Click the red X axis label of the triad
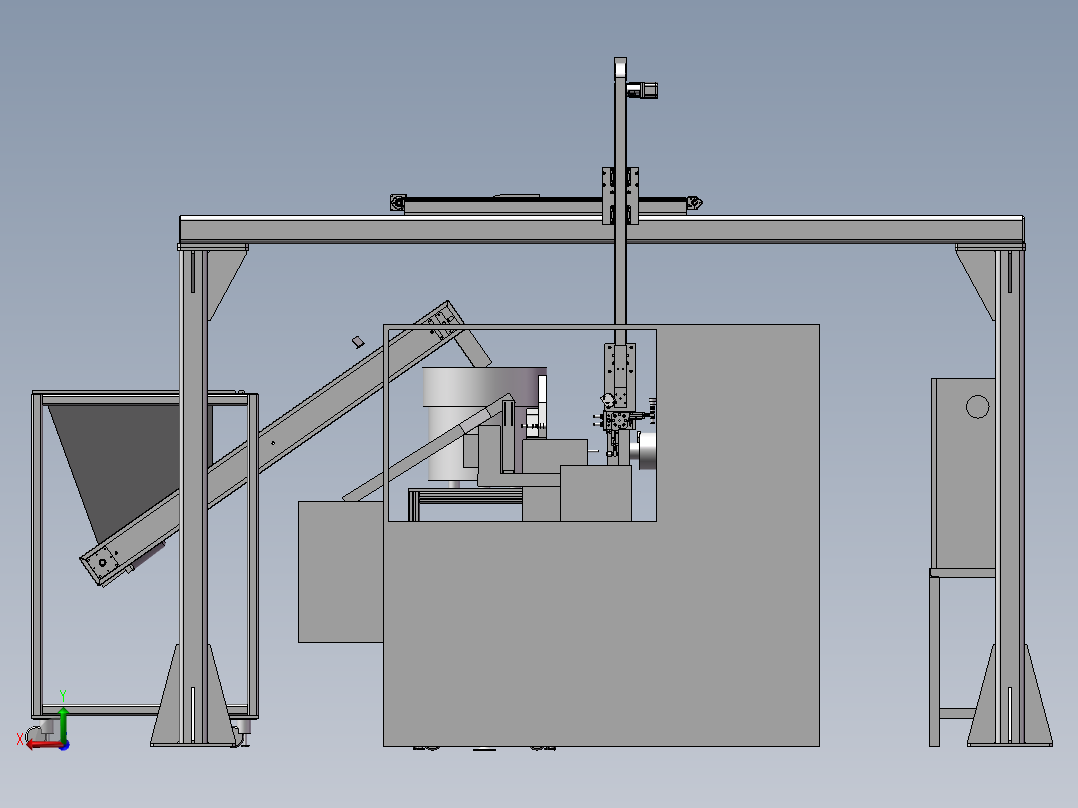The image size is (1078, 808). 19,739
